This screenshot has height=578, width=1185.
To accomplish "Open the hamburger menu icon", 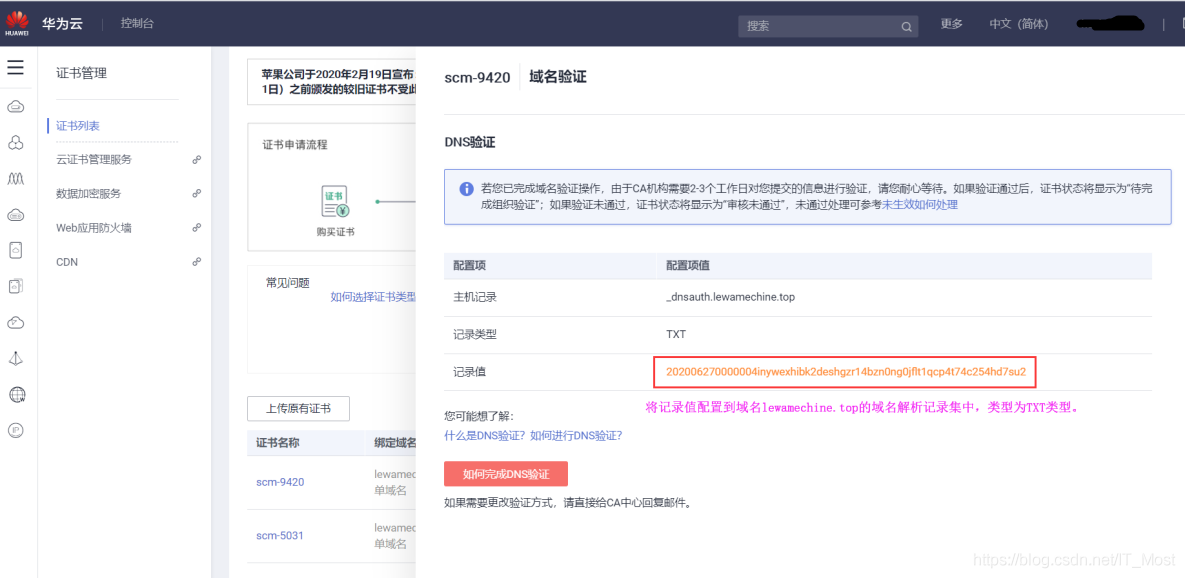I will (15, 68).
